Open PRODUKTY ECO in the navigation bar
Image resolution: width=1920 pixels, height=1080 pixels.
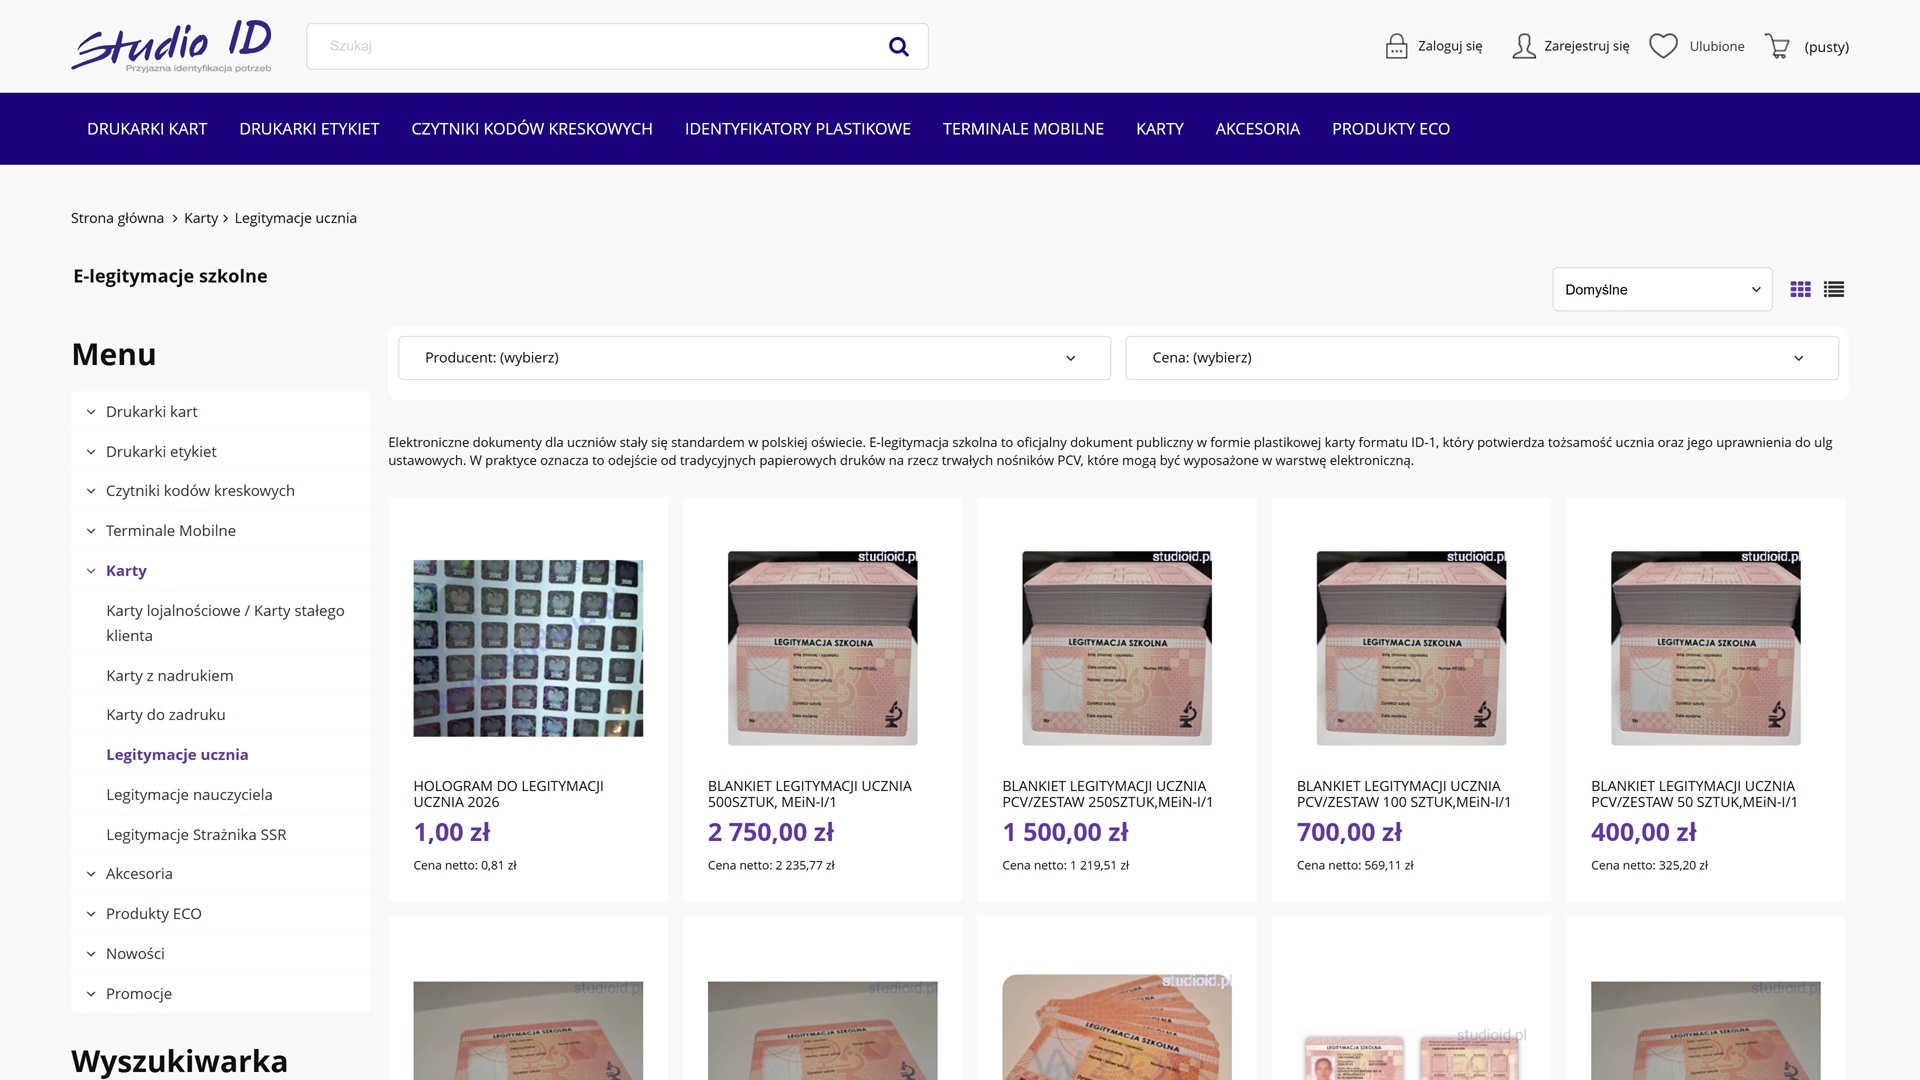[x=1390, y=129]
